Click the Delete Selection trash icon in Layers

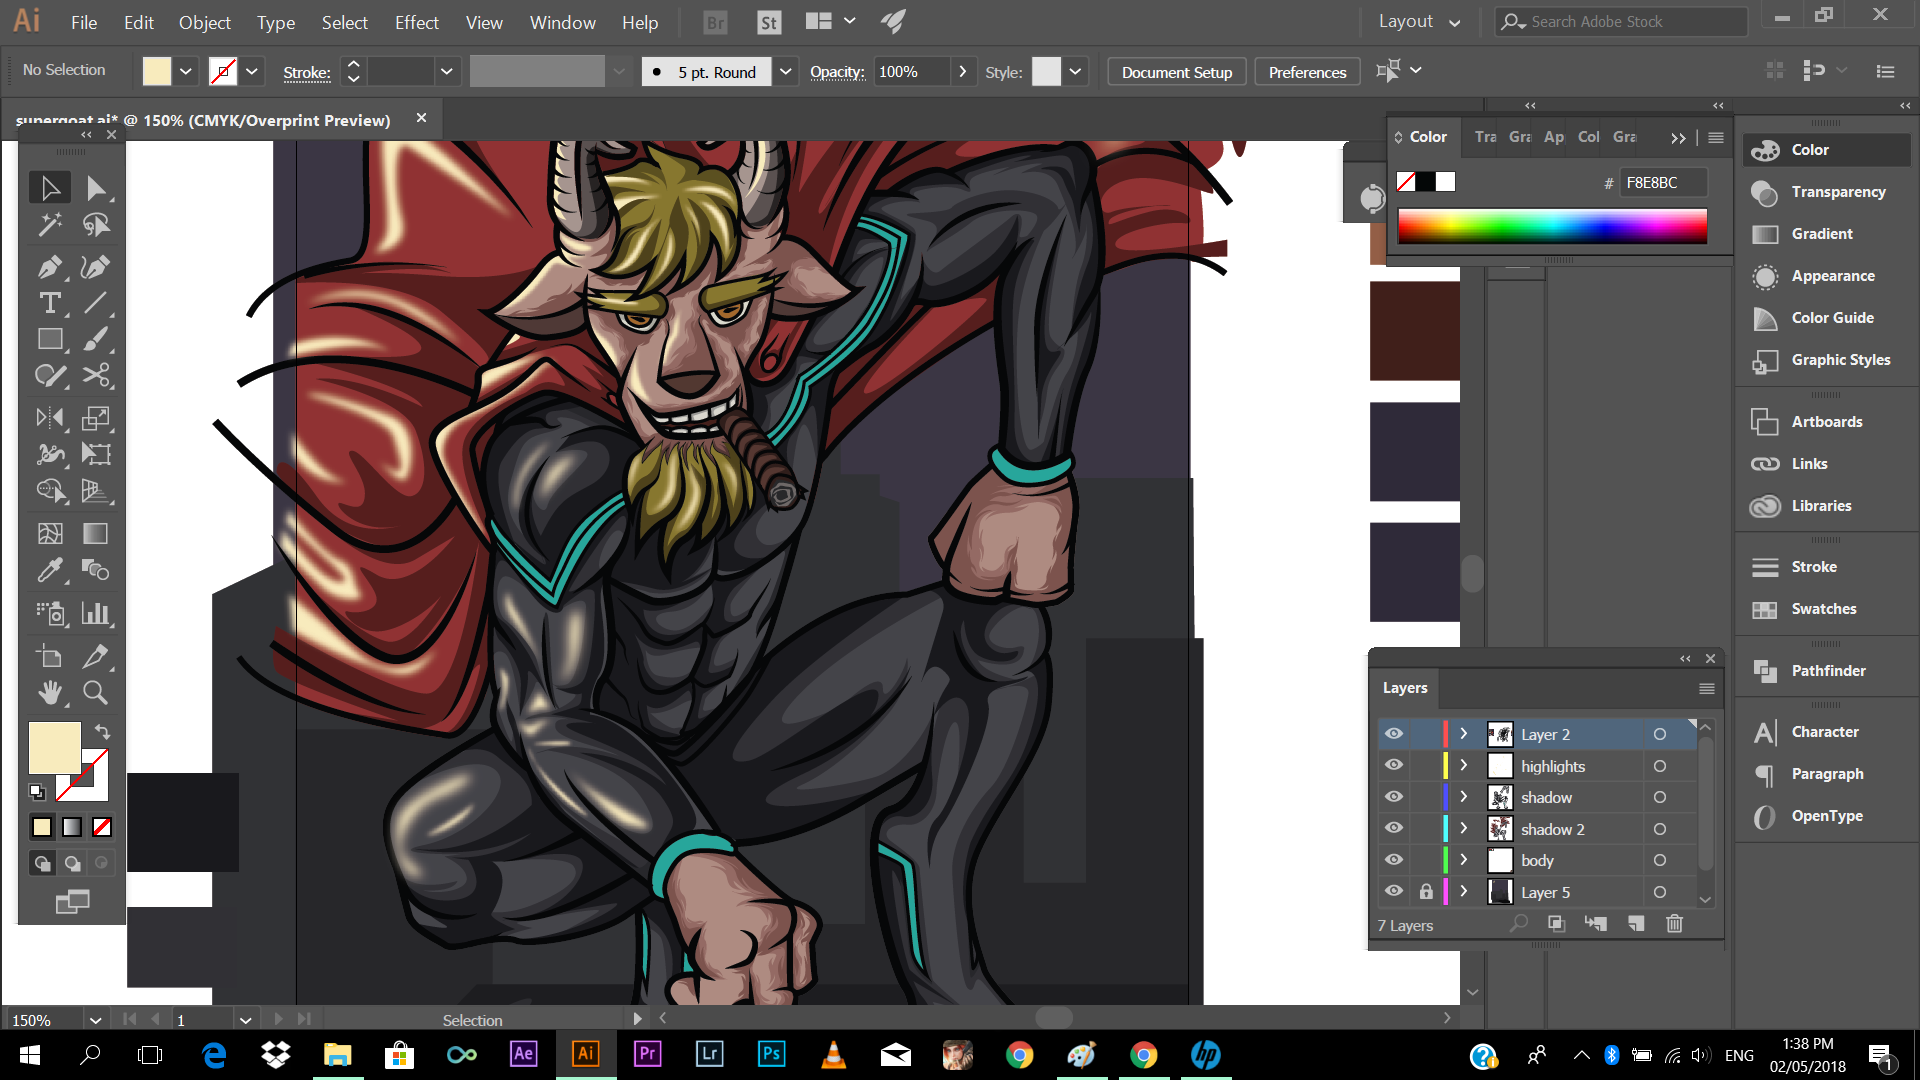point(1674,924)
